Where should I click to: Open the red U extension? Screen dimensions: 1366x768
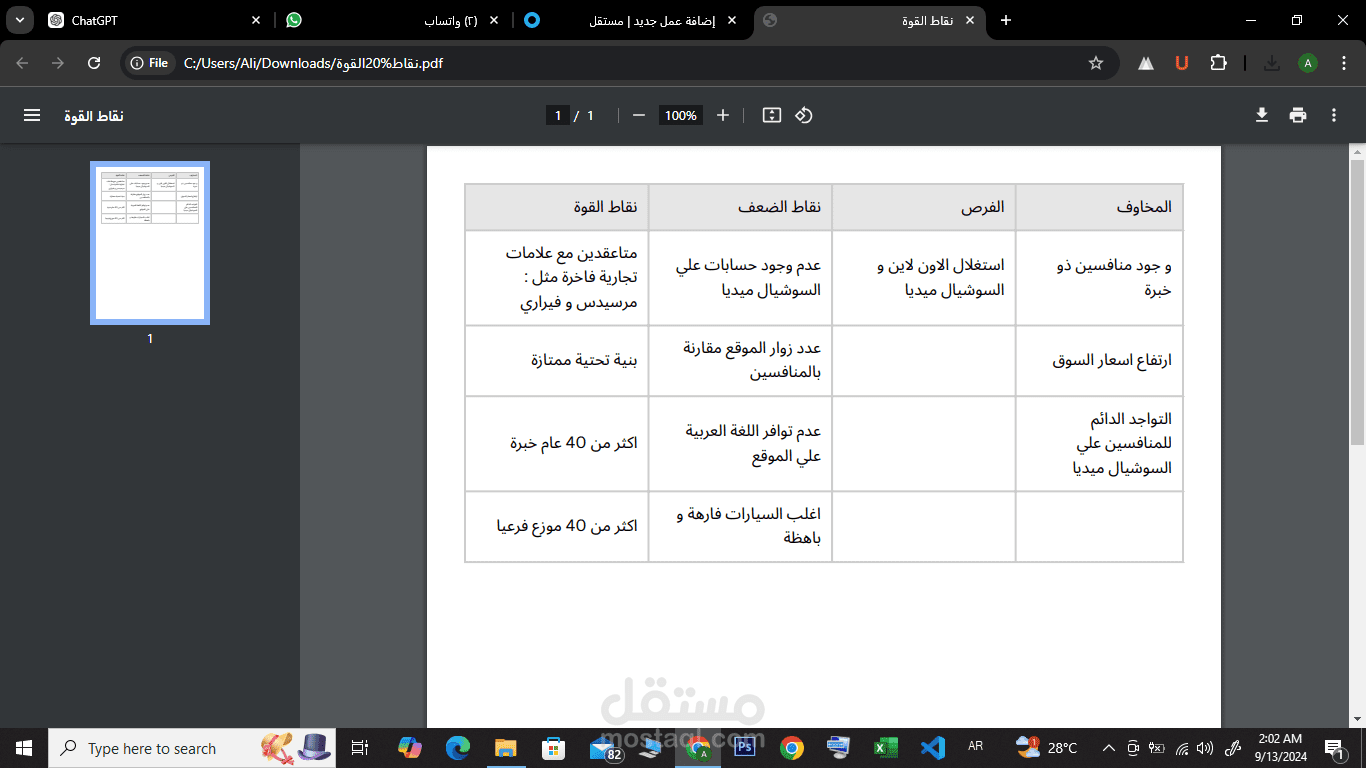[x=1182, y=63]
